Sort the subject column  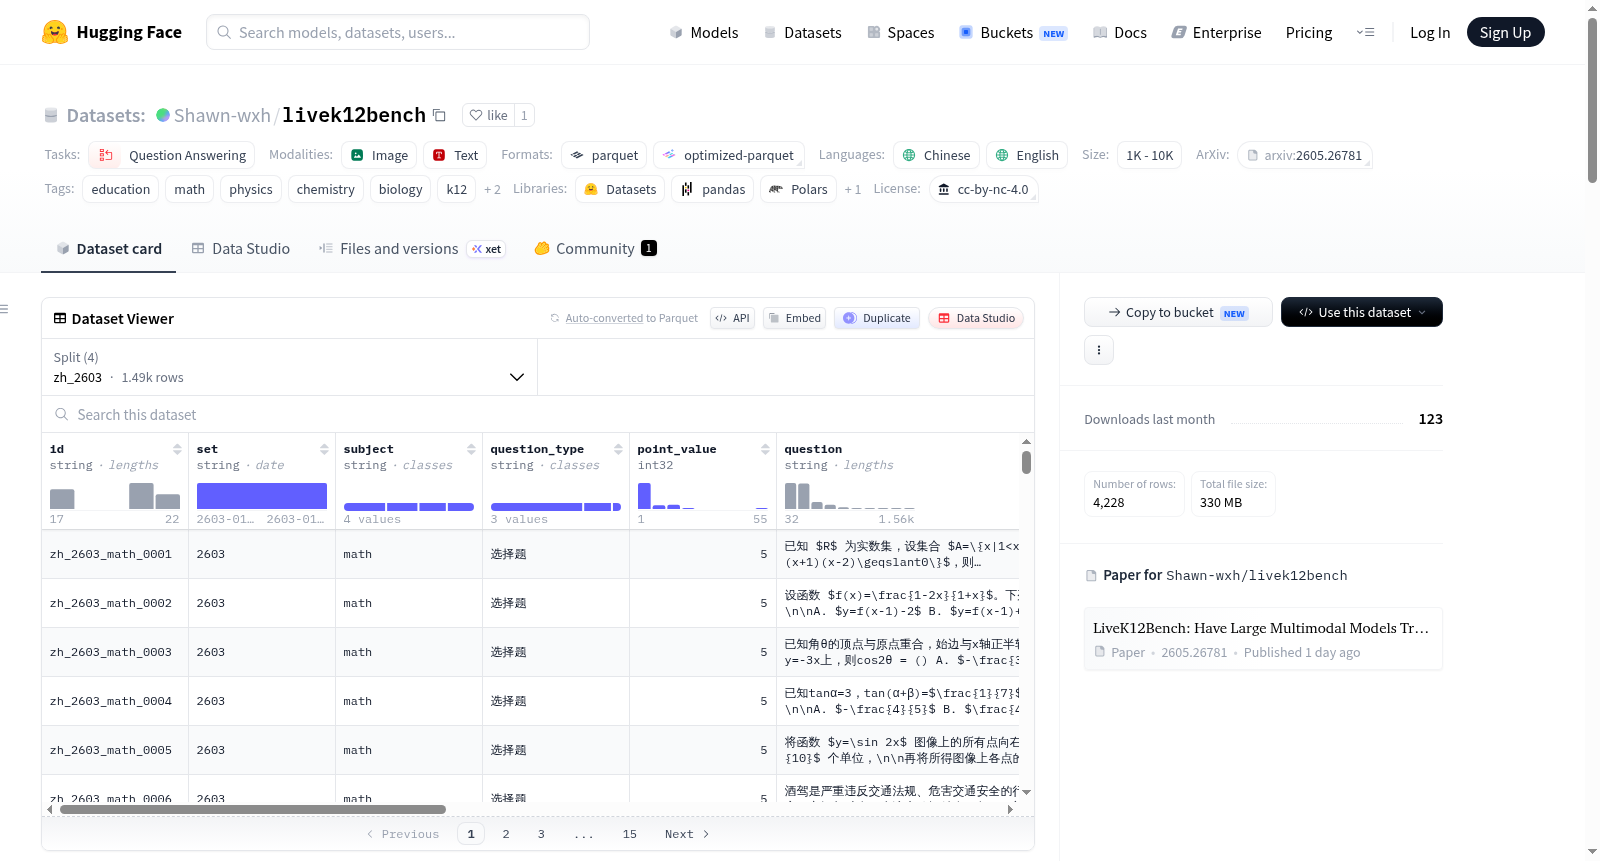(x=471, y=449)
